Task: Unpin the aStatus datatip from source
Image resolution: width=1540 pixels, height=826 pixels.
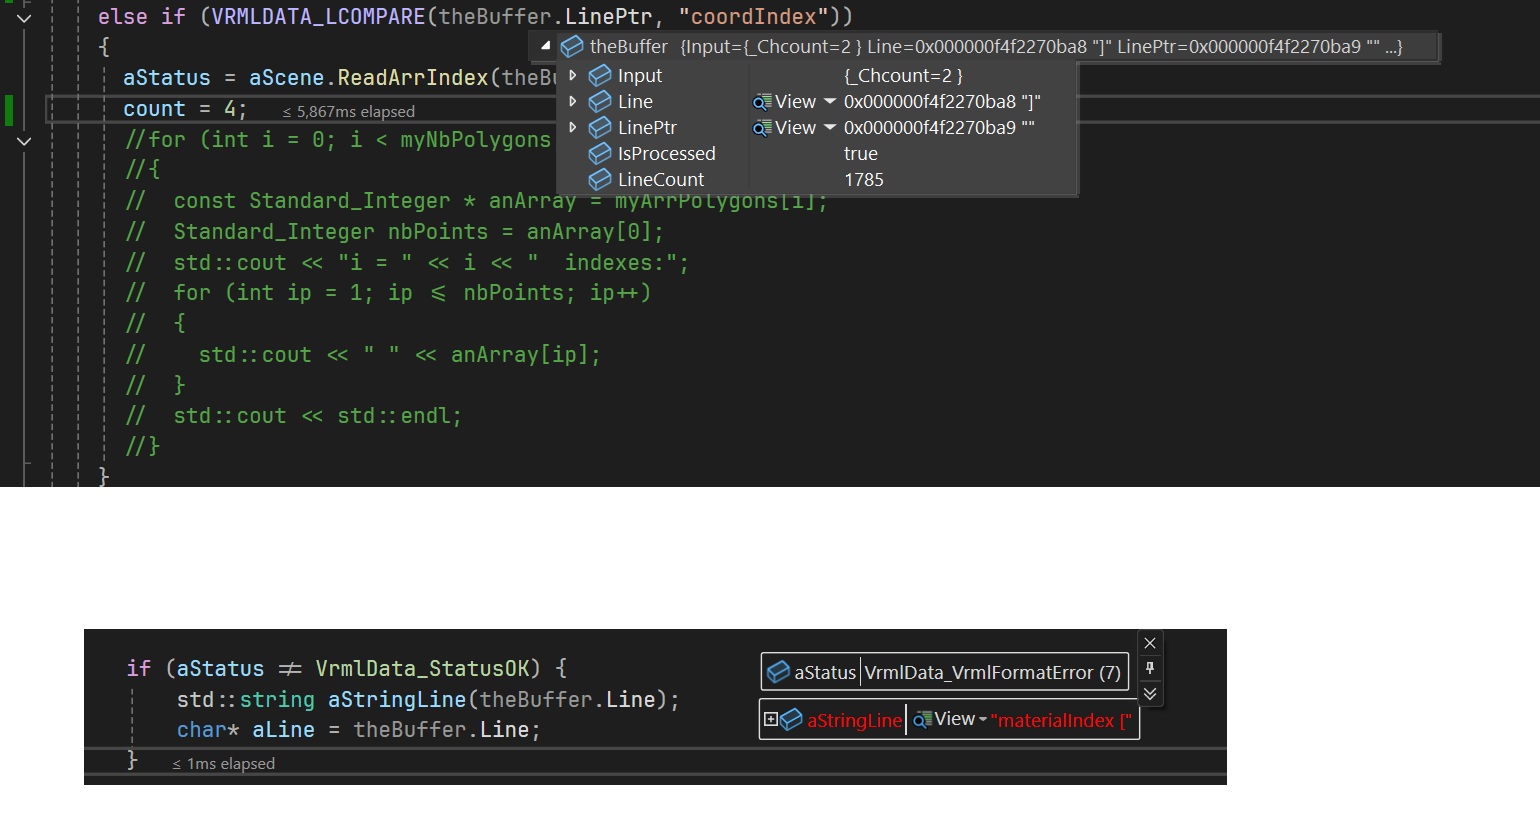Action: click(x=1150, y=668)
